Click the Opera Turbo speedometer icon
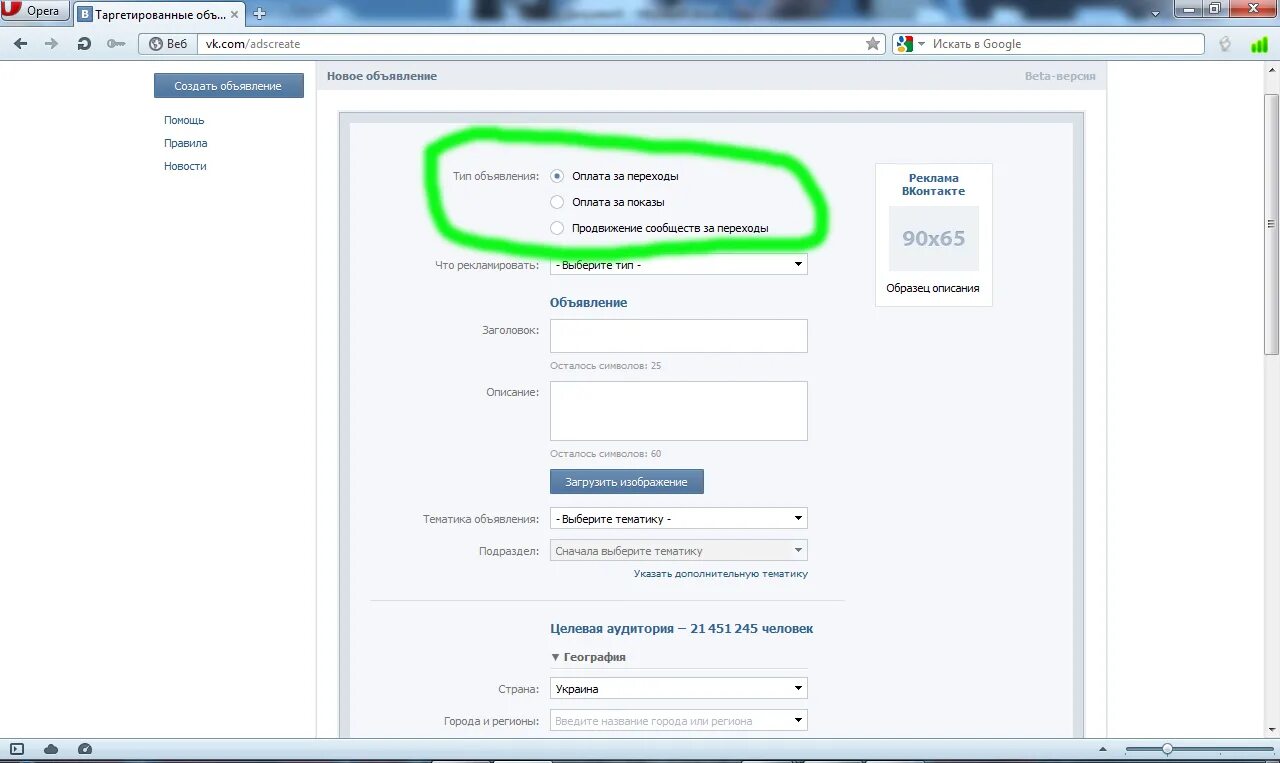 (85, 749)
